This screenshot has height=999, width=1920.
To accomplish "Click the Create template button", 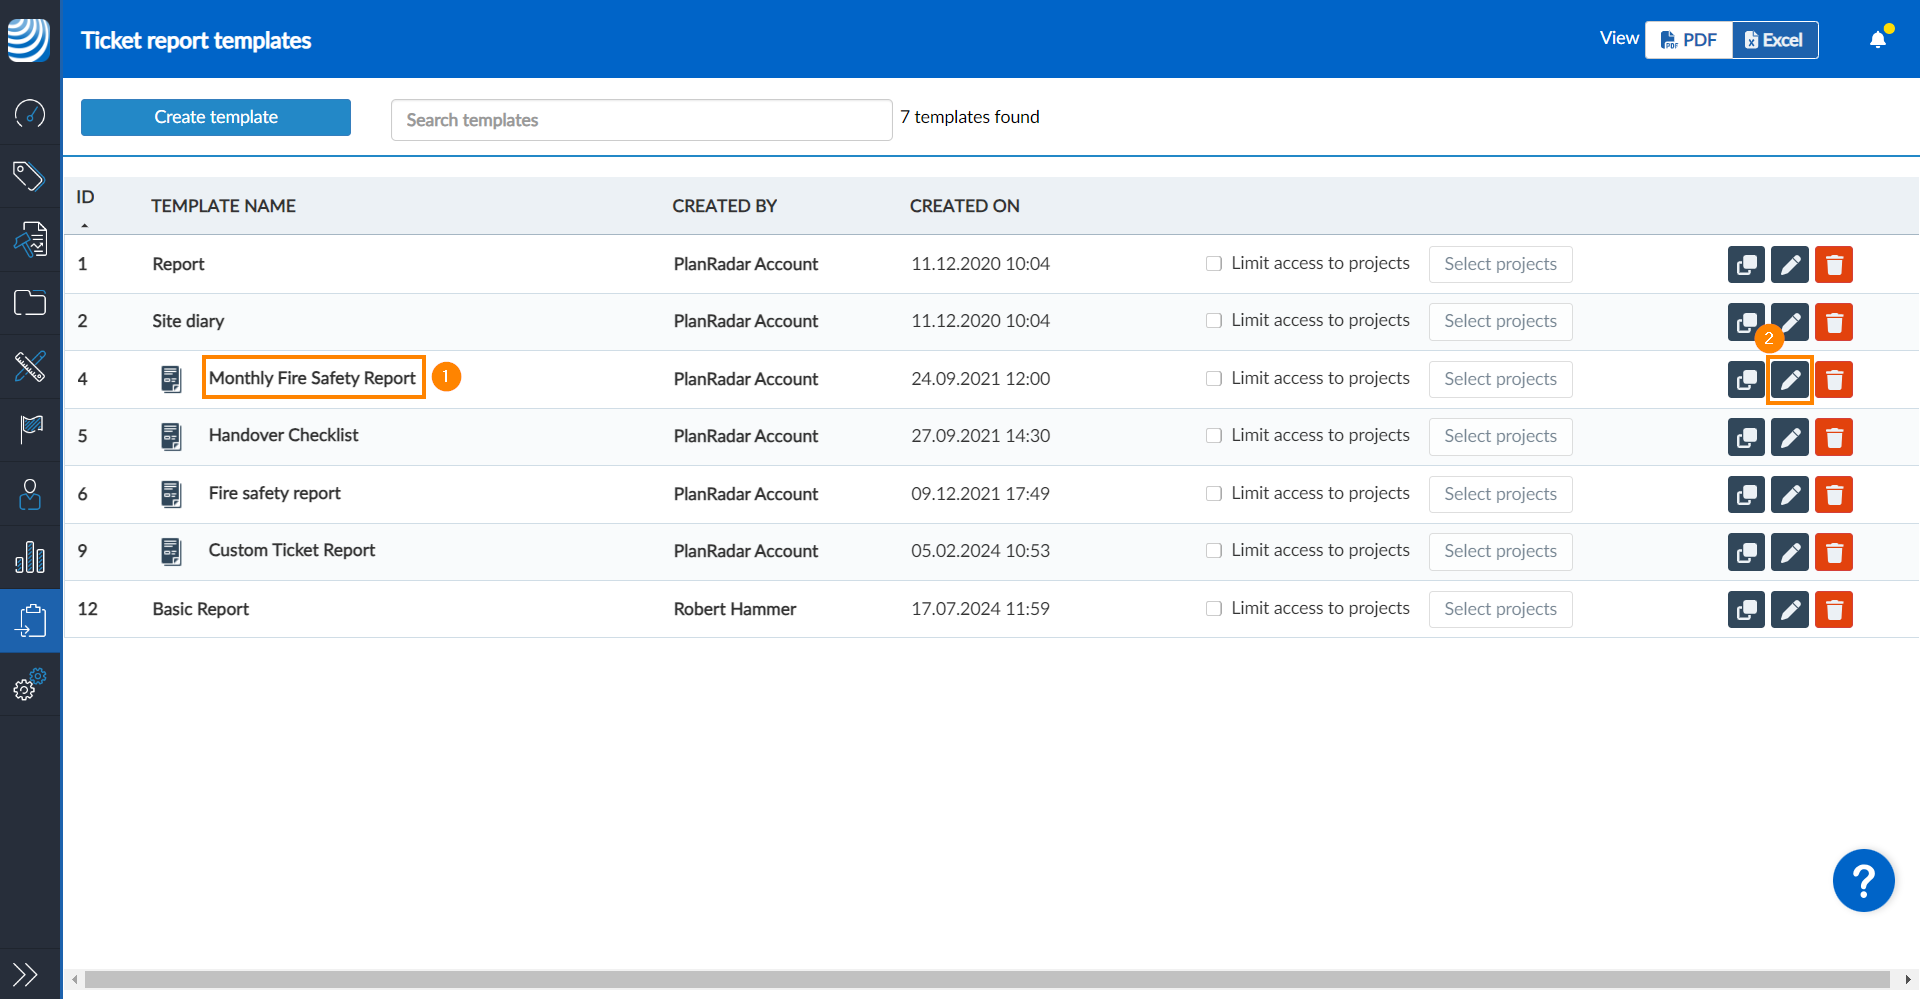I will click(216, 117).
